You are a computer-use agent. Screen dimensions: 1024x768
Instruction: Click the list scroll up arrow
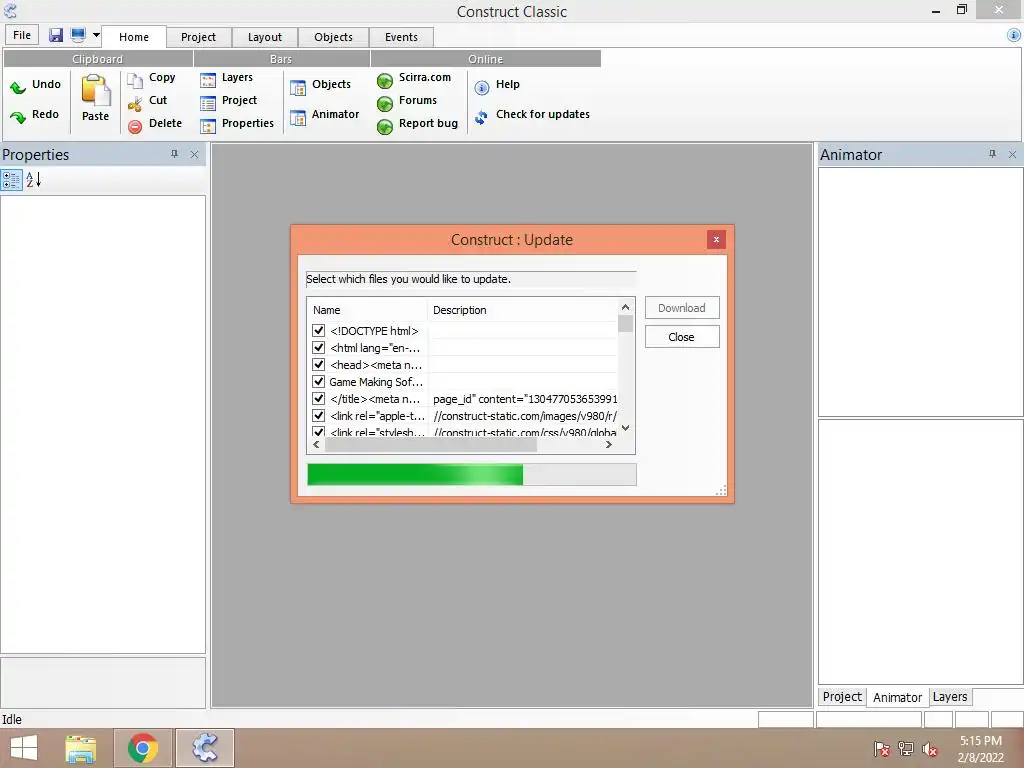(x=626, y=307)
